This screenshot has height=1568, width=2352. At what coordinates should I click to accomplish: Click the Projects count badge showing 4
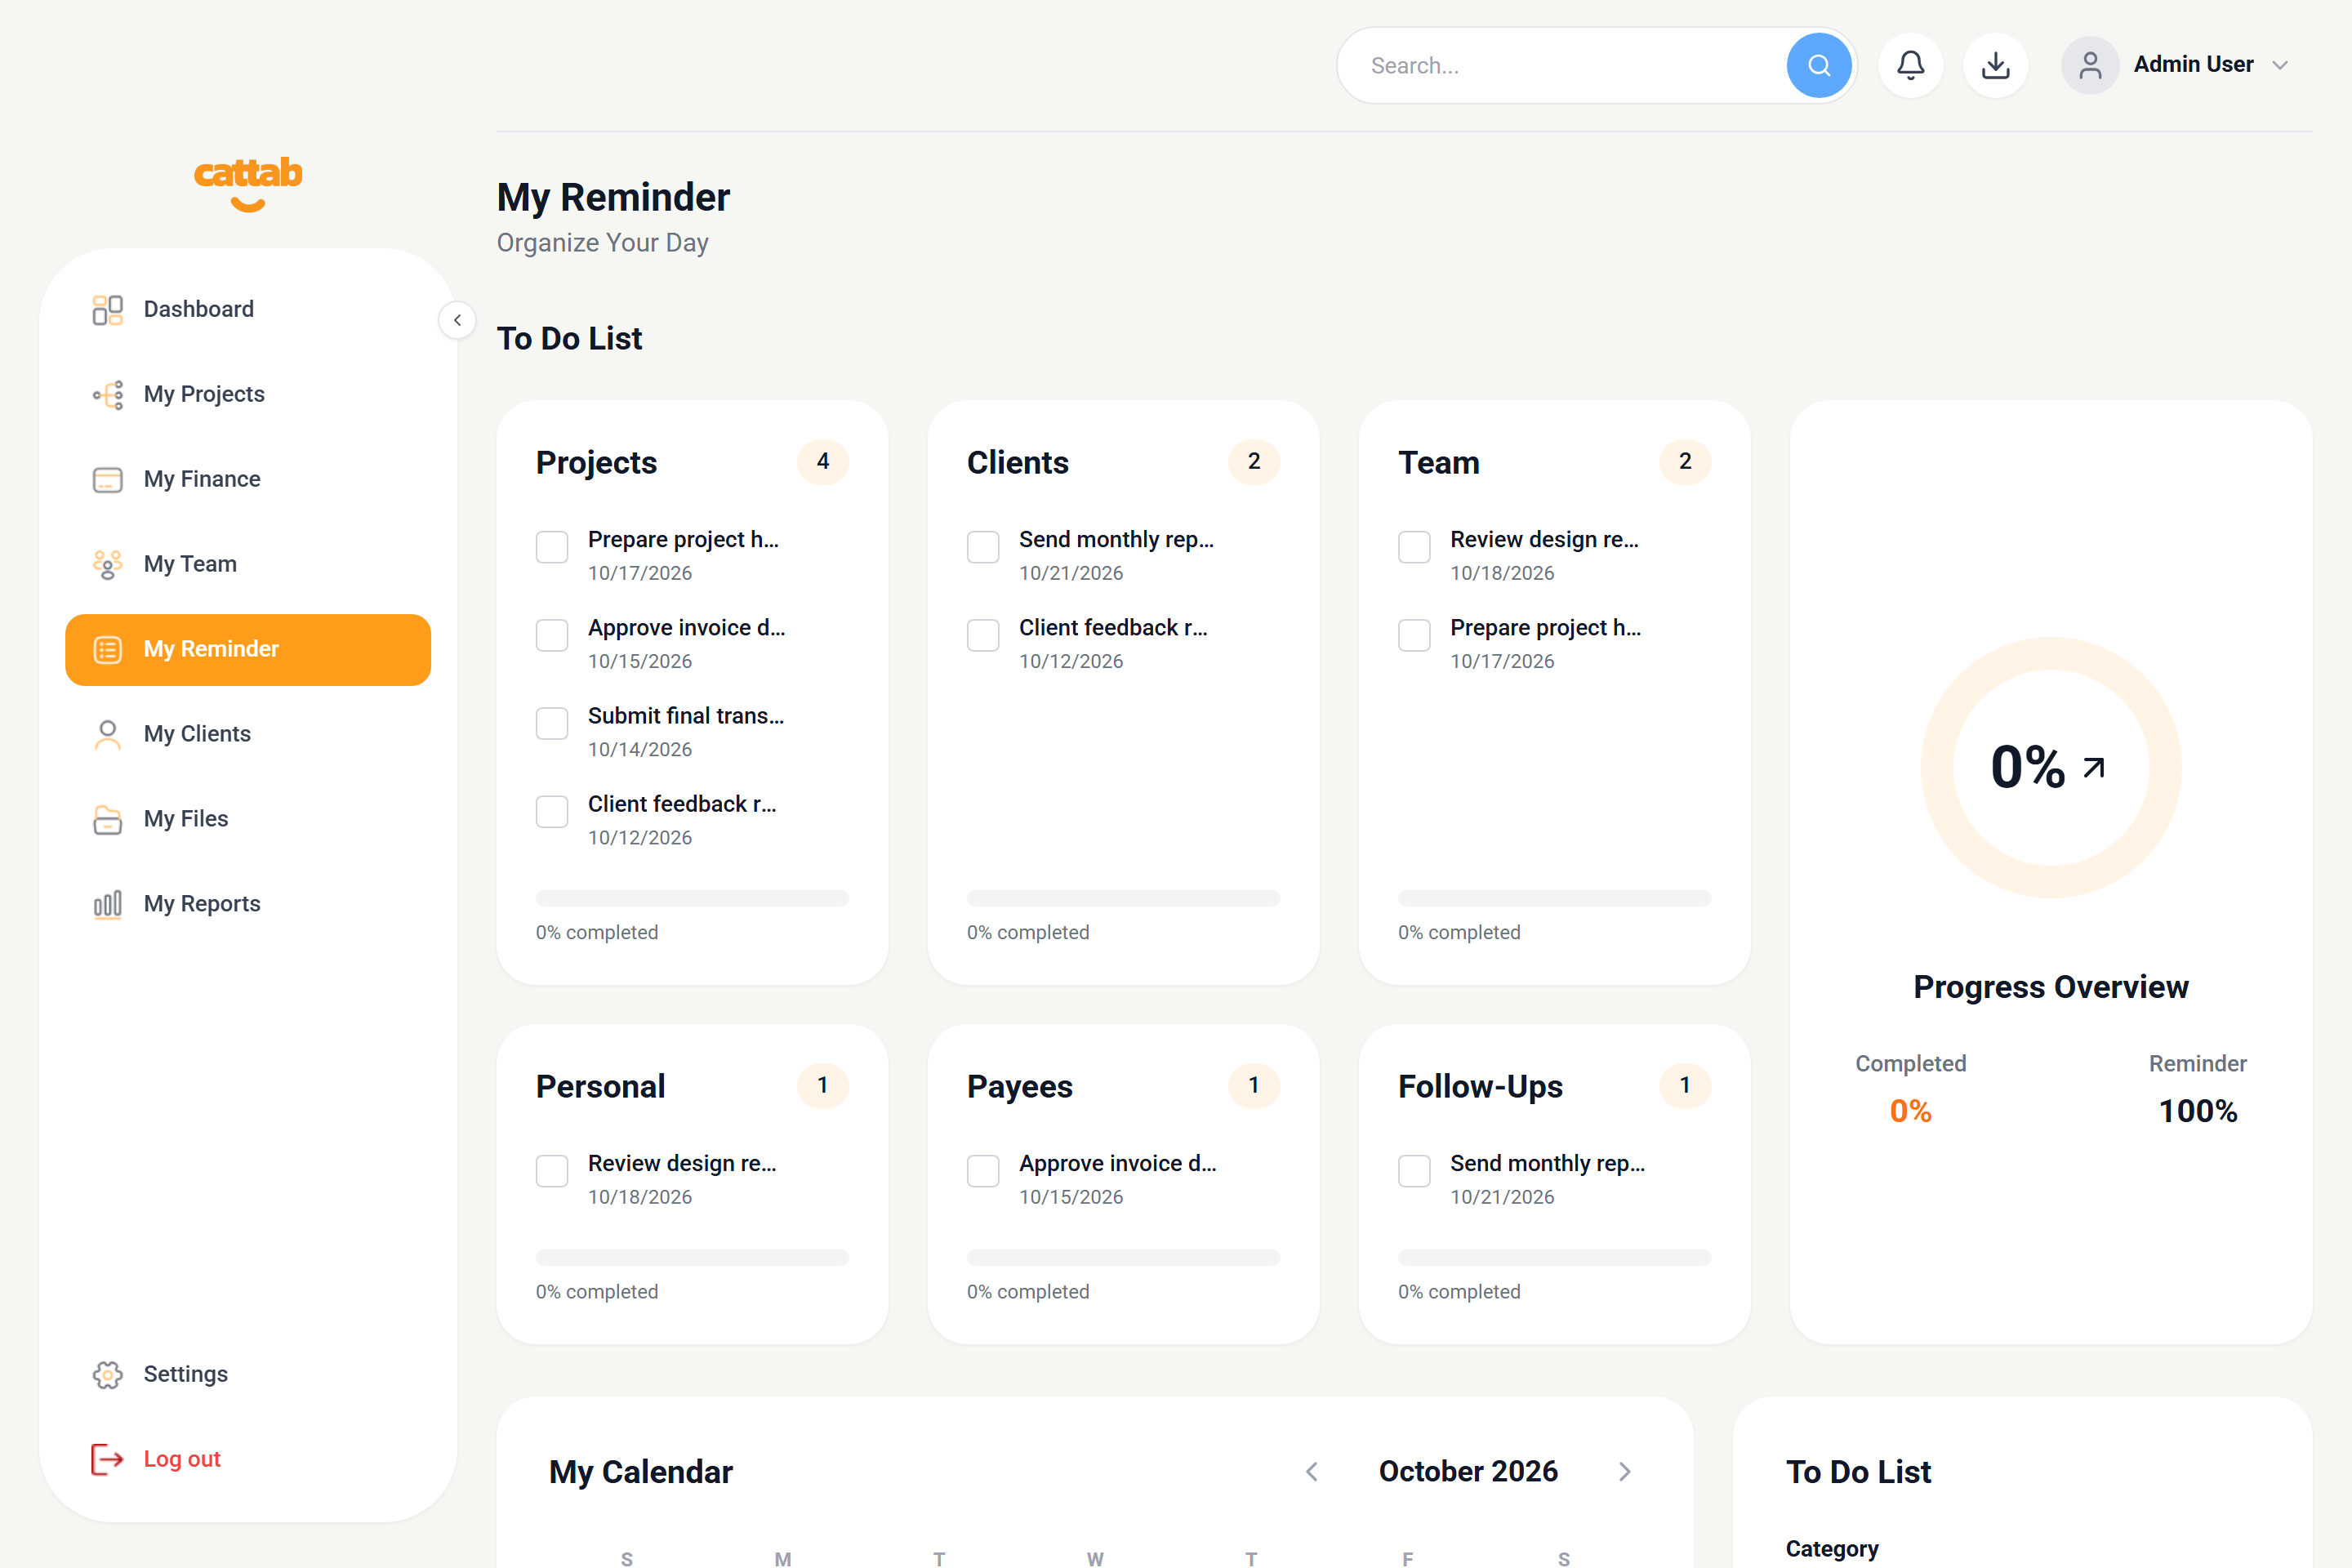point(823,462)
